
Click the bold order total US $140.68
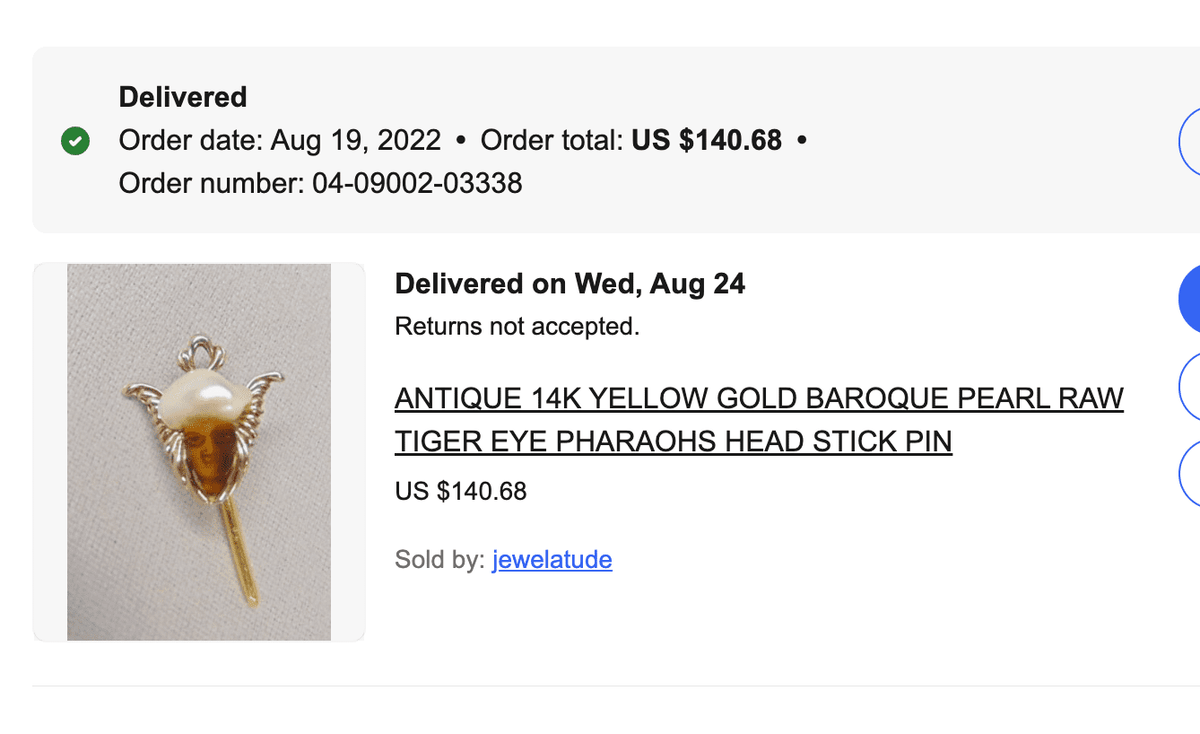click(706, 140)
